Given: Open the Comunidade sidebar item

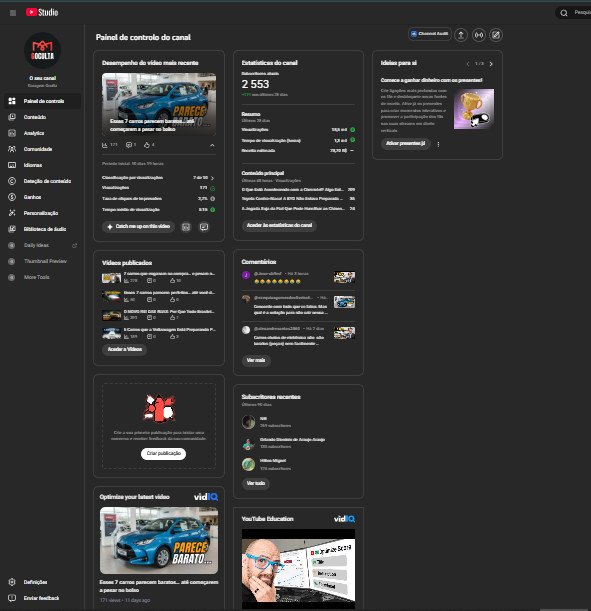Looking at the screenshot, I should (38, 149).
